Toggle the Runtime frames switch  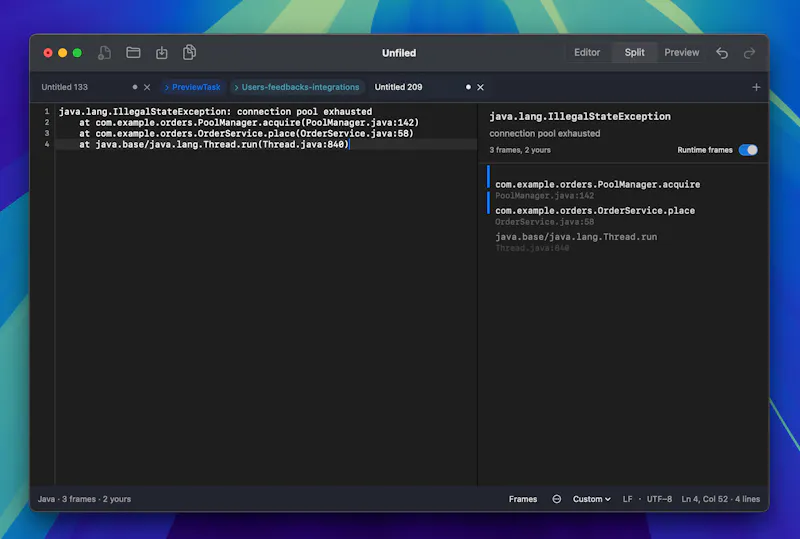(x=748, y=150)
